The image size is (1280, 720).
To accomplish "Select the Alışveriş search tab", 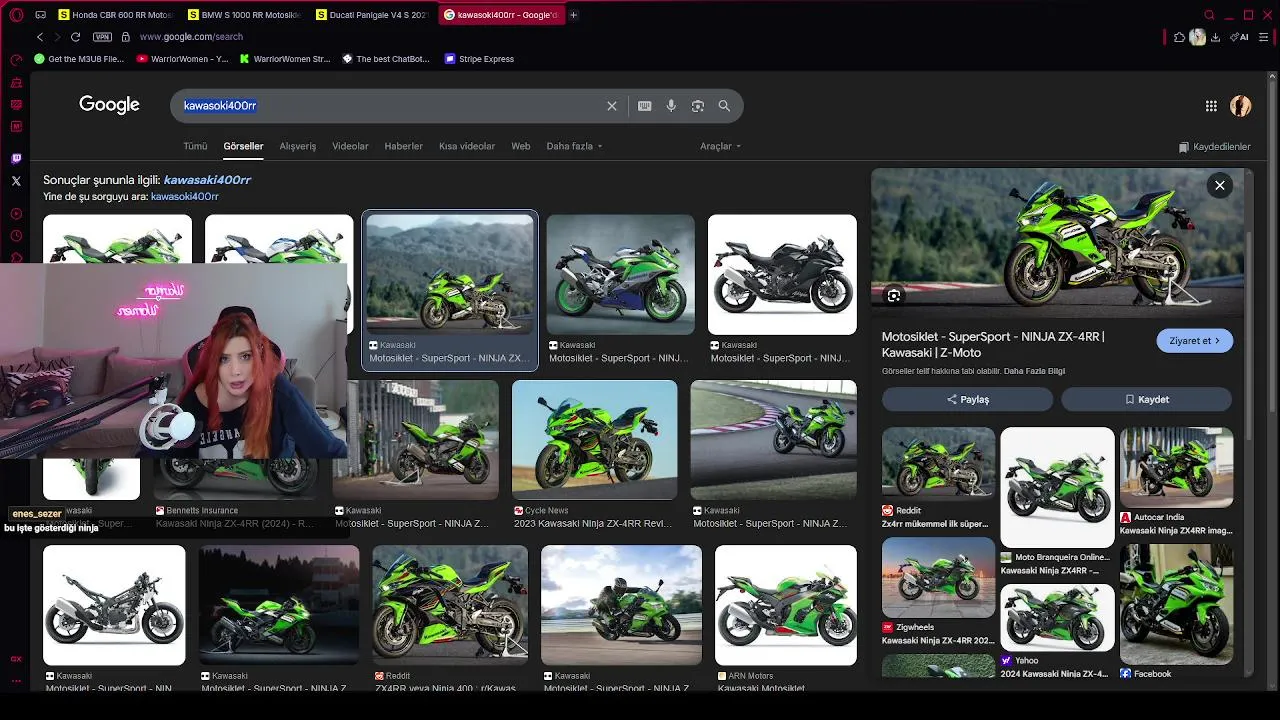I will [x=297, y=146].
